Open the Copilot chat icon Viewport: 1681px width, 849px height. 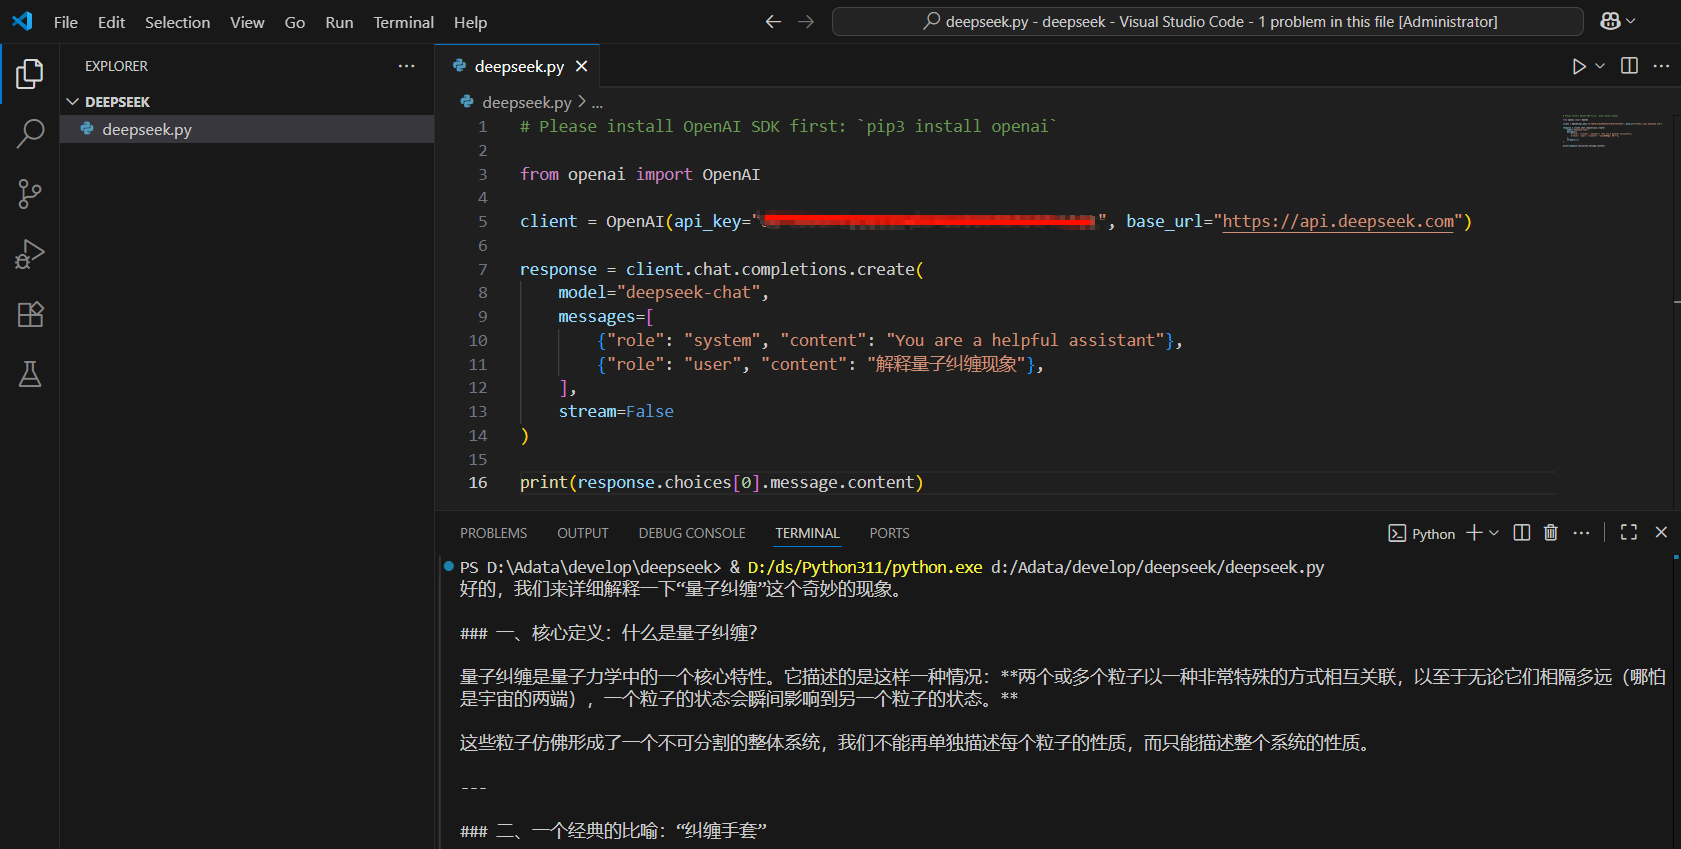[x=1610, y=21]
